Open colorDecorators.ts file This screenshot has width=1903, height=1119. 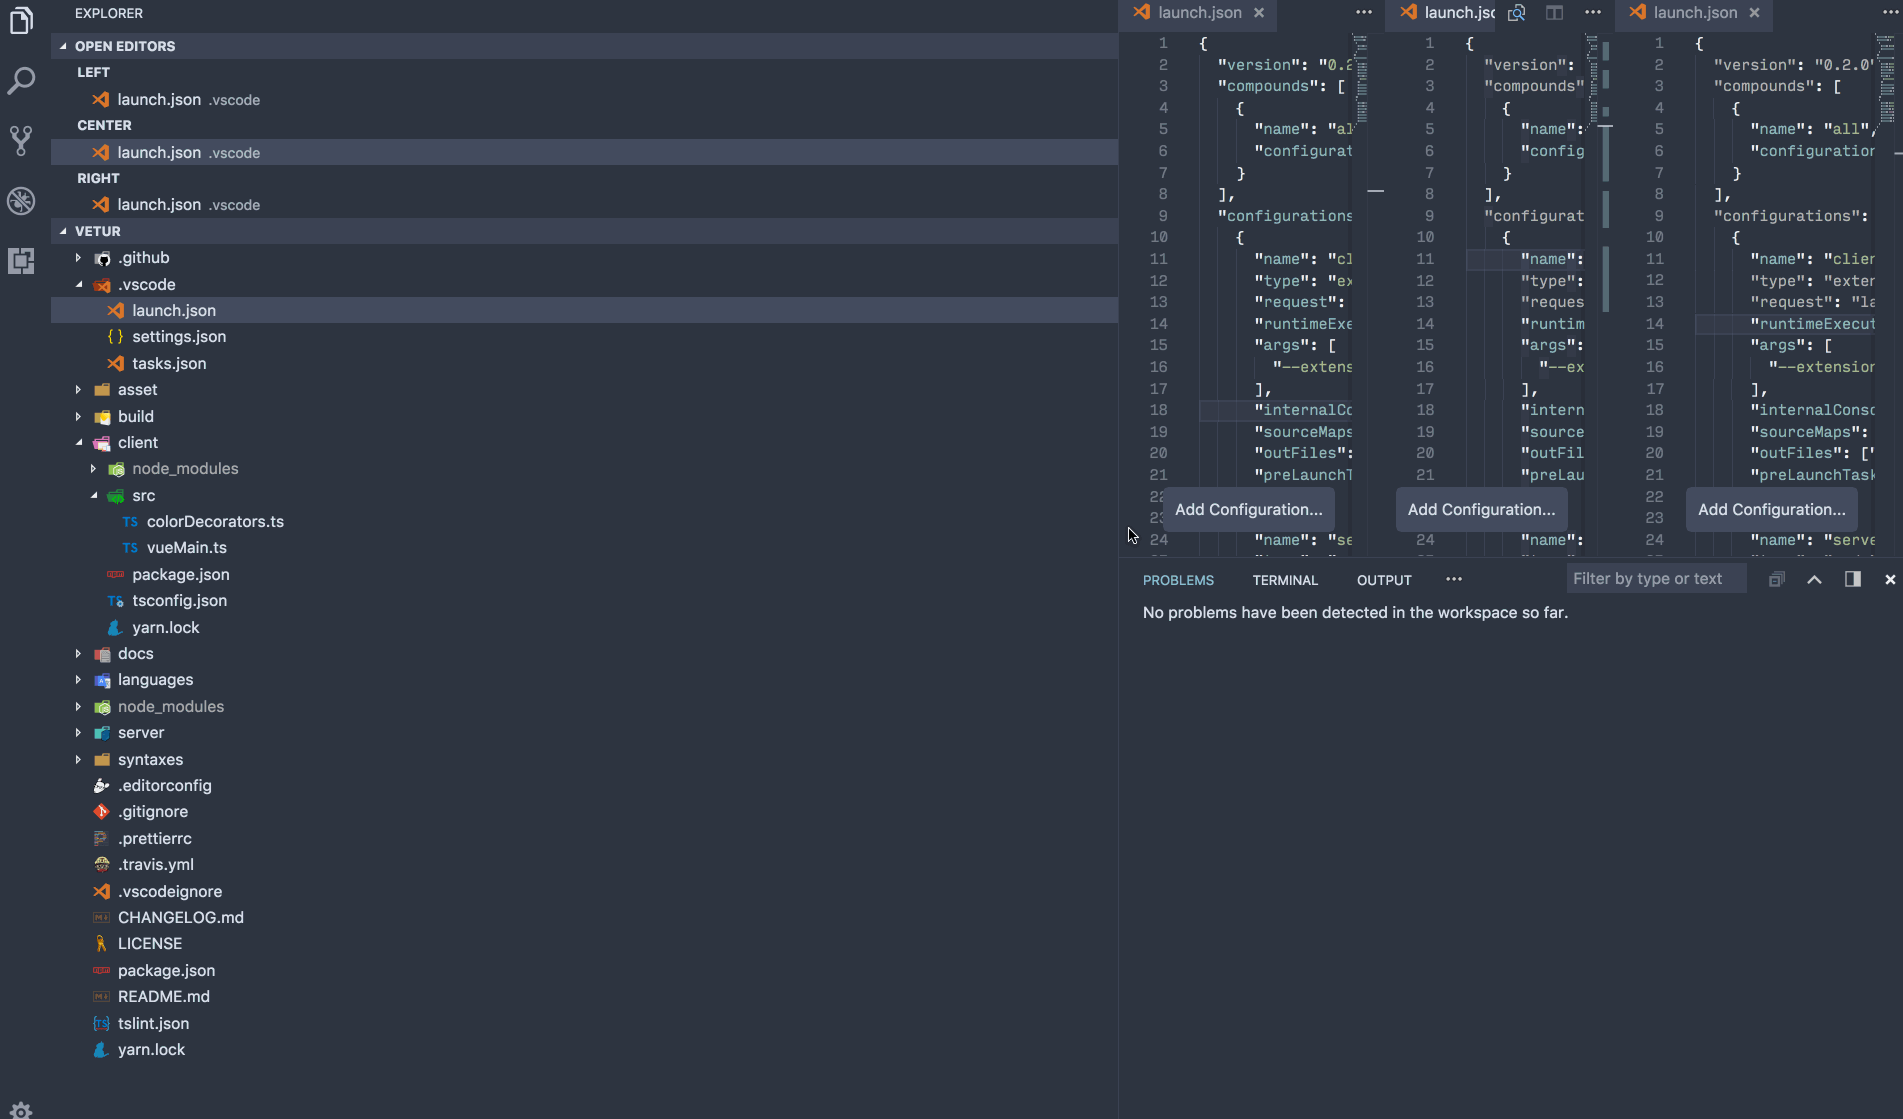pos(584,522)
